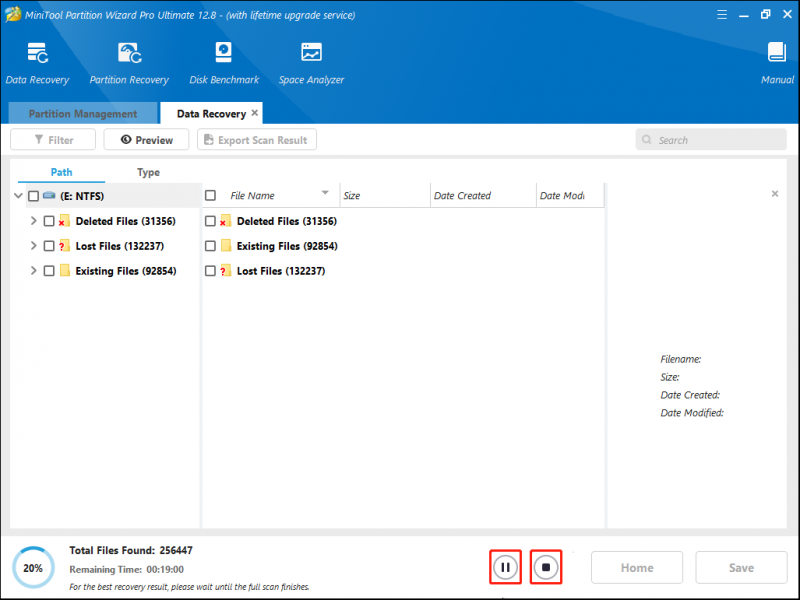Sort by the Size column header

[x=385, y=195]
